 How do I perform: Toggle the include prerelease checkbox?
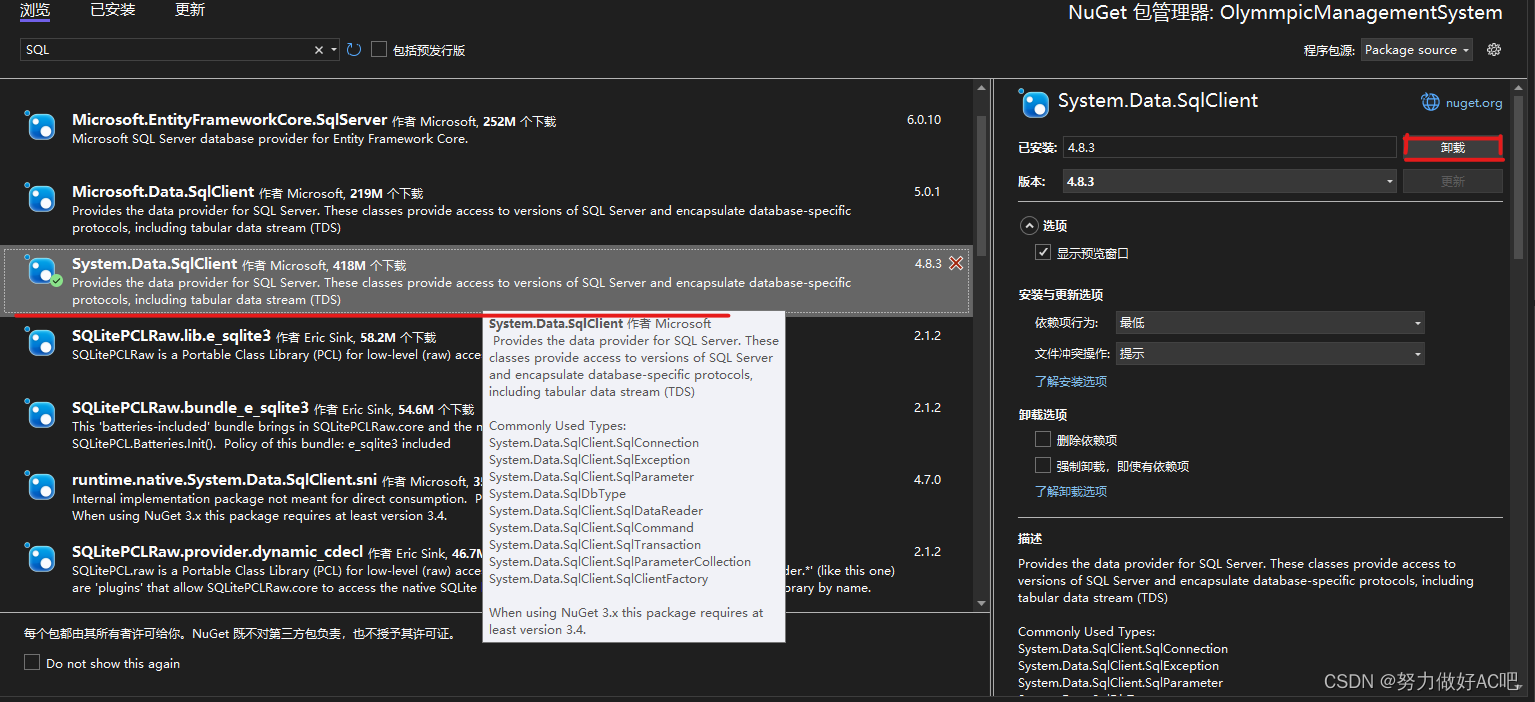[x=379, y=49]
